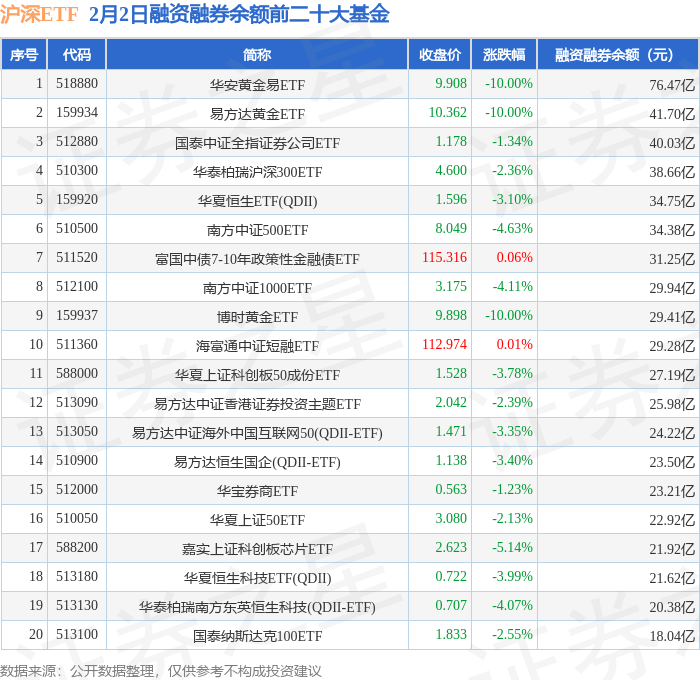Select the fund name 国泰中证全指证券公司ETF

tap(257, 143)
